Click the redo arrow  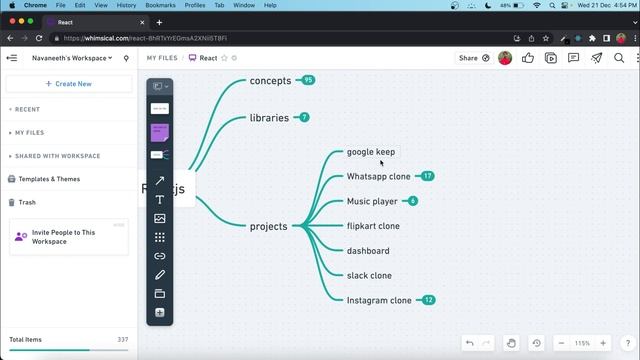pos(486,343)
